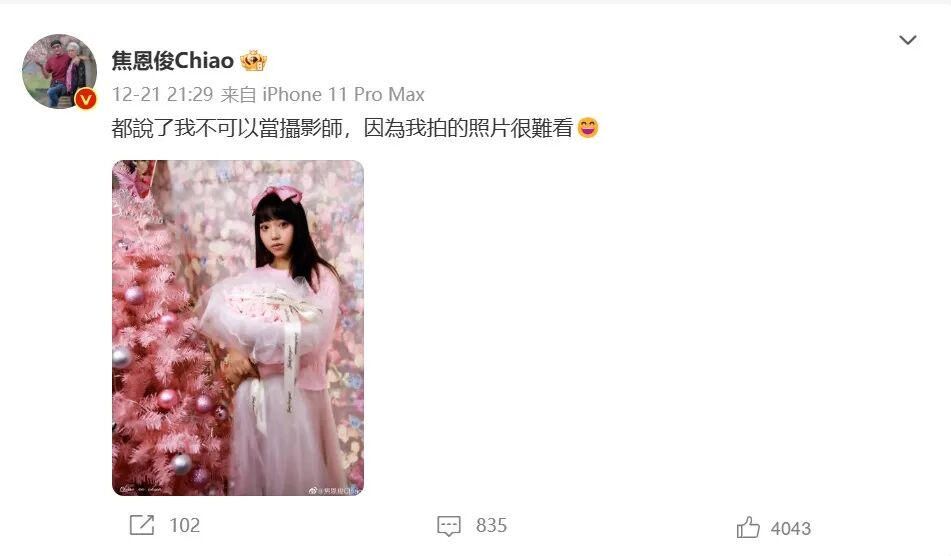
Task: Click the 来自 label before device name
Action: 238,95
